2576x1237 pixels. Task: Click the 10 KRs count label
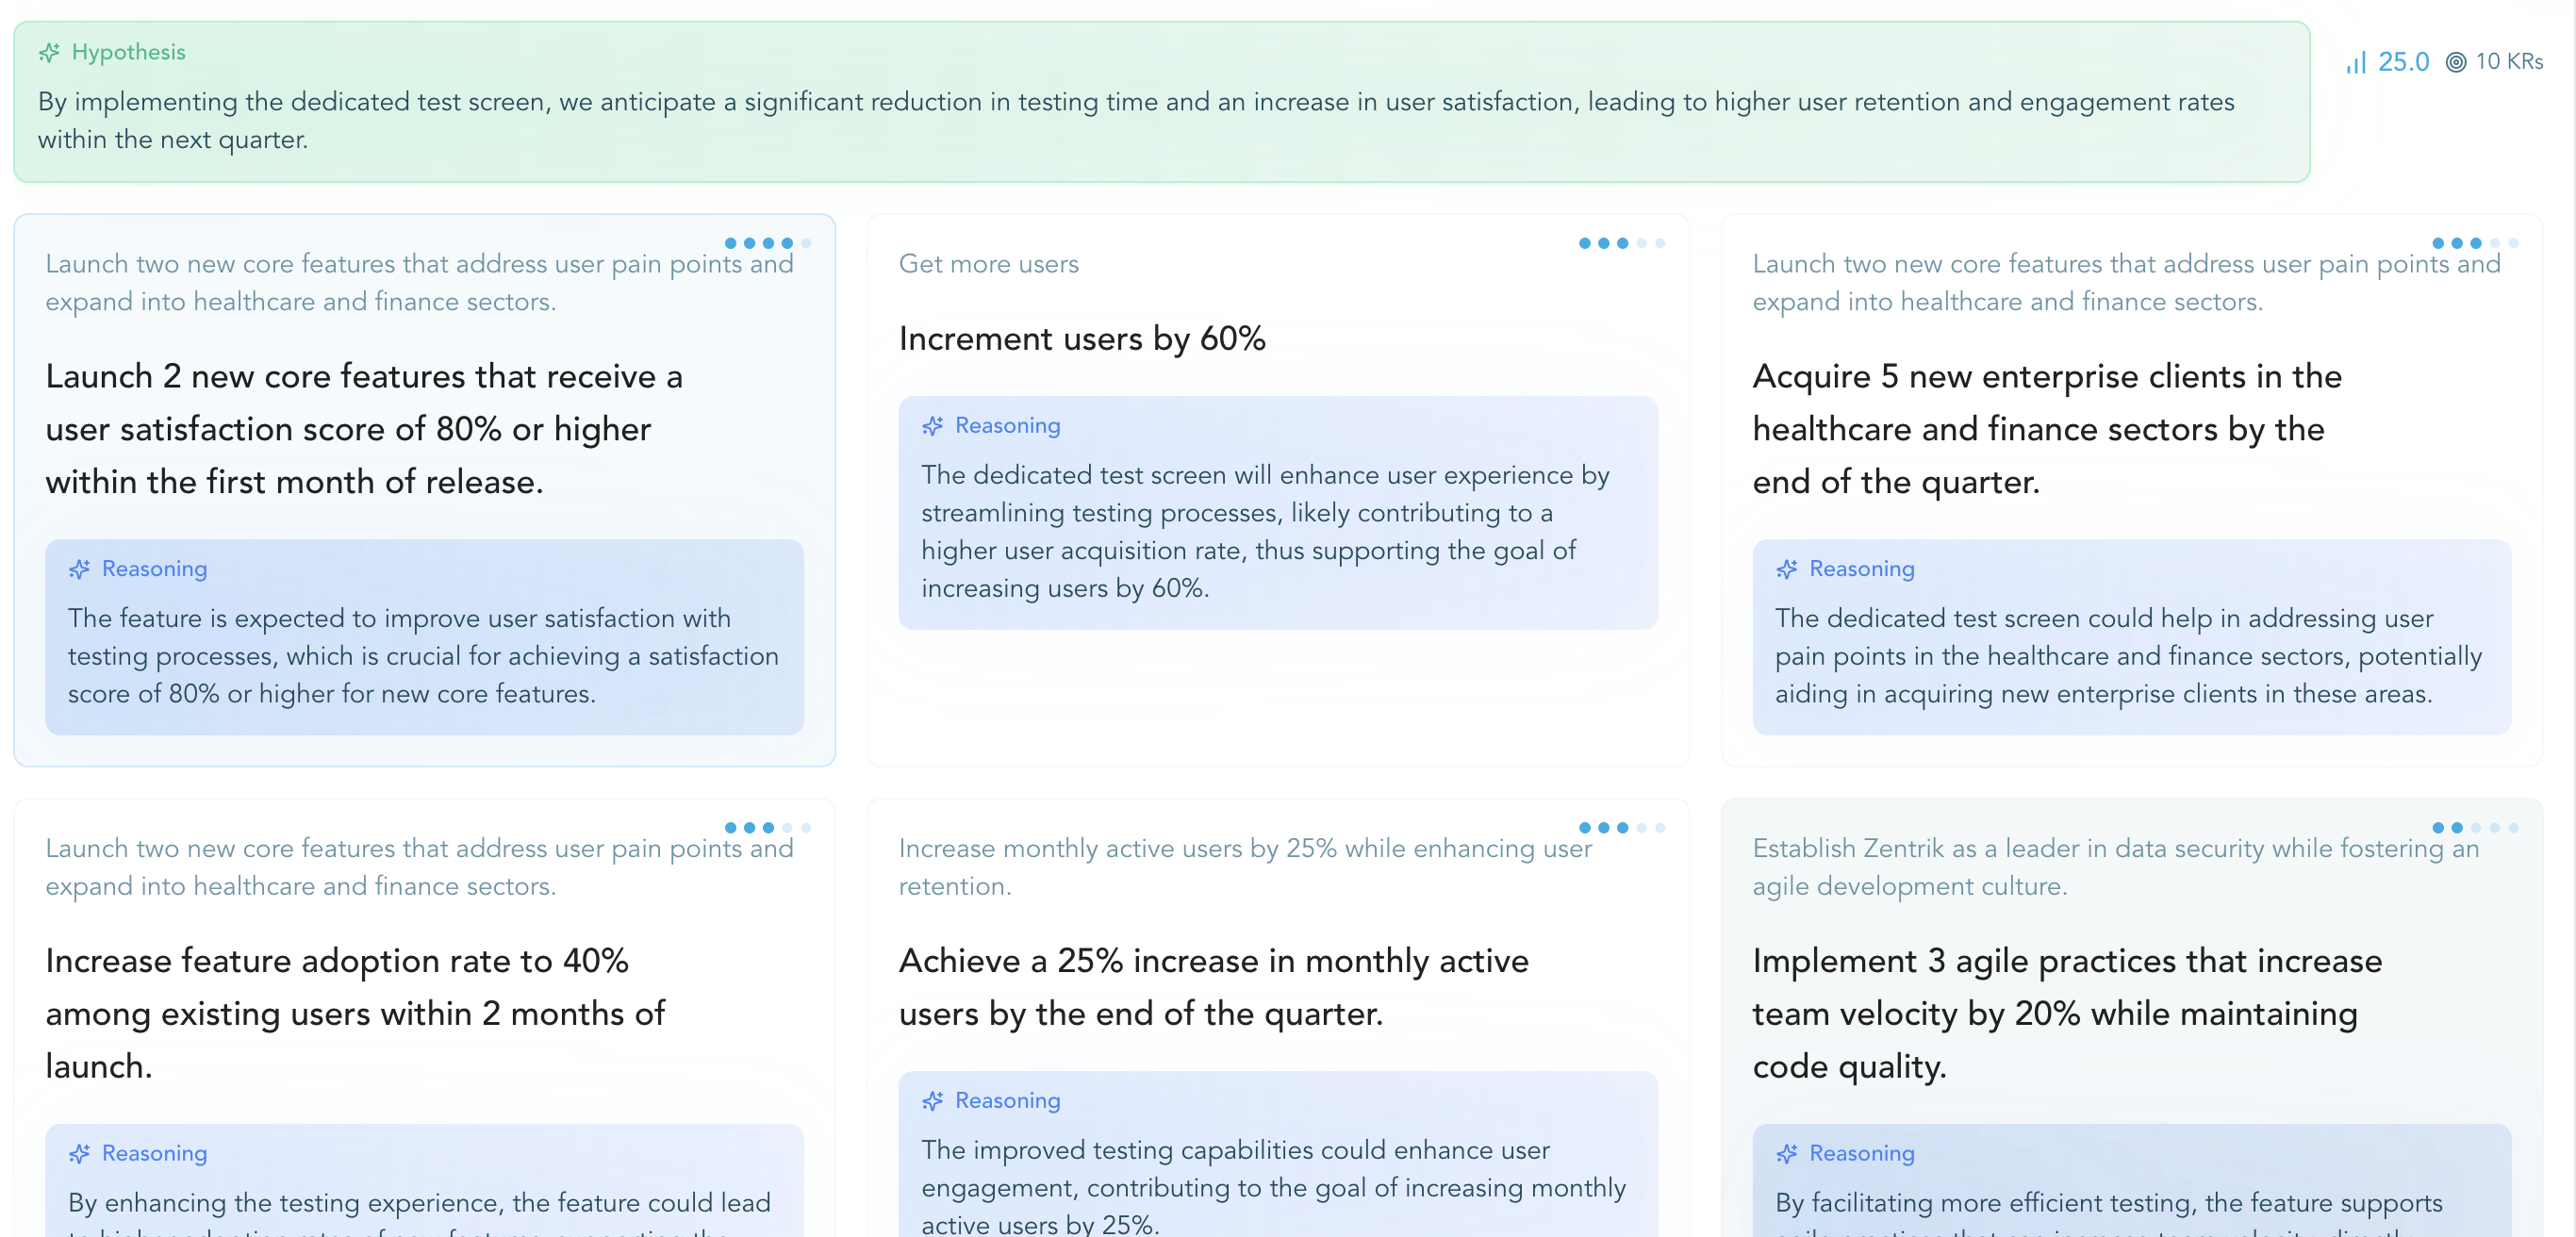click(2508, 62)
